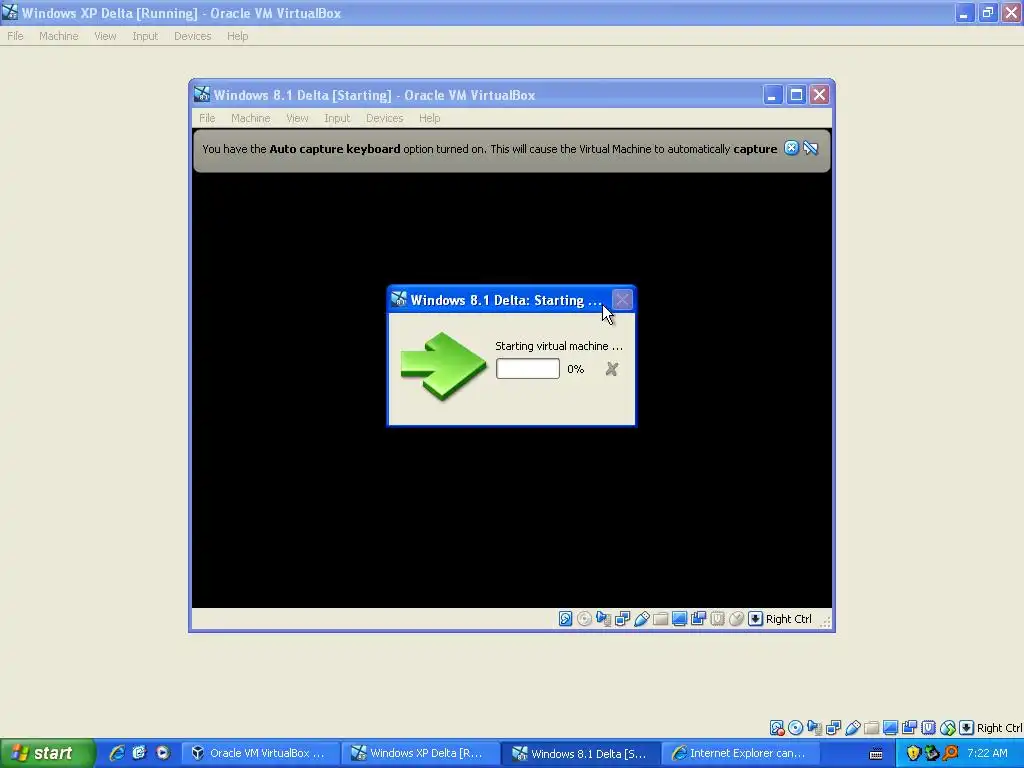The width and height of the screenshot is (1024, 768).
Task: Click the don't-show-again icon on notification bar
Action: pyautogui.click(x=810, y=148)
